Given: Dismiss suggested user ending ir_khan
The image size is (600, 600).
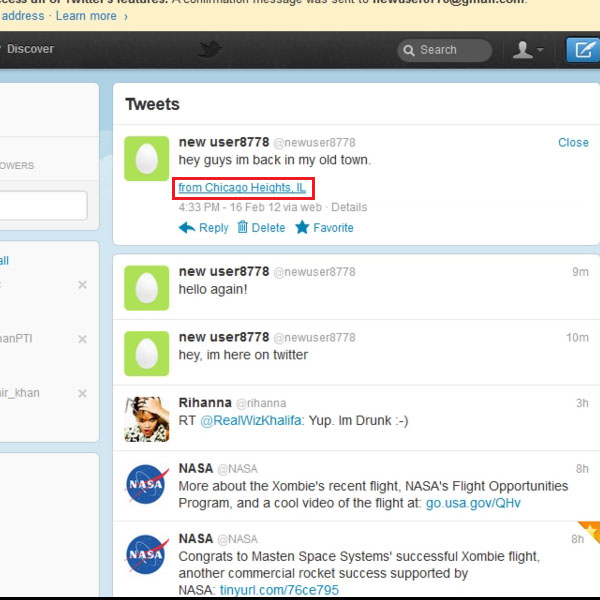Looking at the screenshot, I should click(82, 393).
